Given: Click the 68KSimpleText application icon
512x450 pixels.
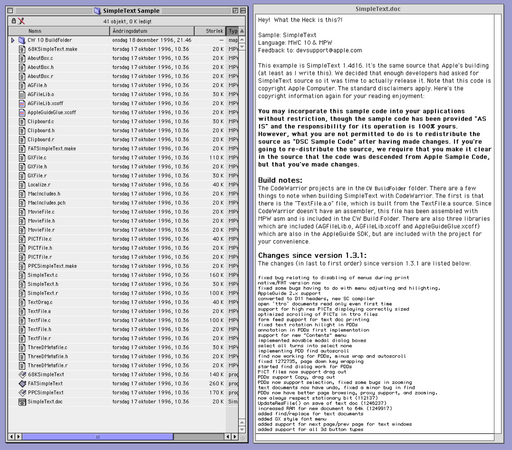Looking at the screenshot, I should coord(22,374).
